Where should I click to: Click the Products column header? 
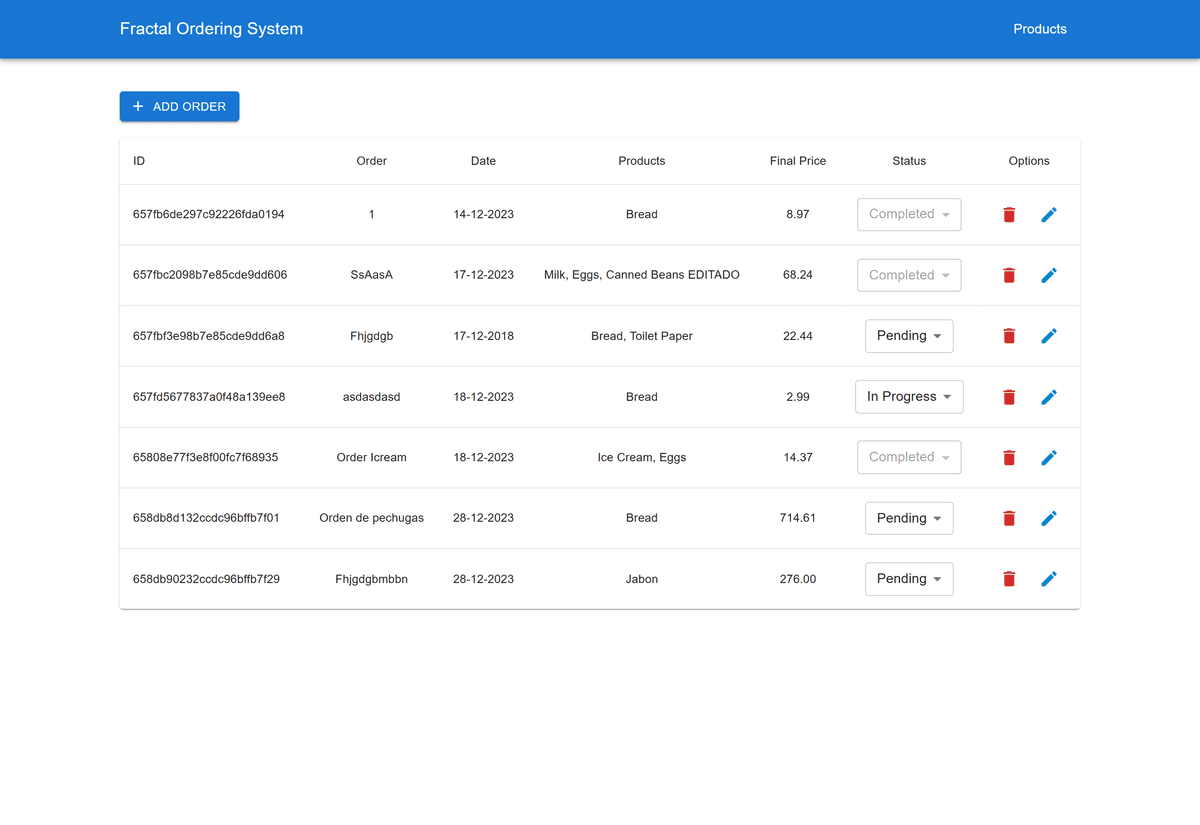(642, 161)
